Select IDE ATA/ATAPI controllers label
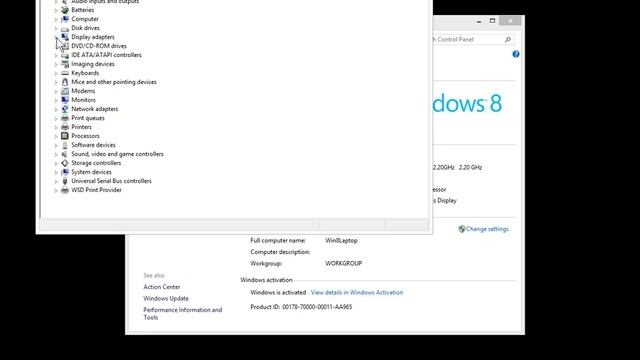Viewport: 640px width, 360px height. pos(107,55)
